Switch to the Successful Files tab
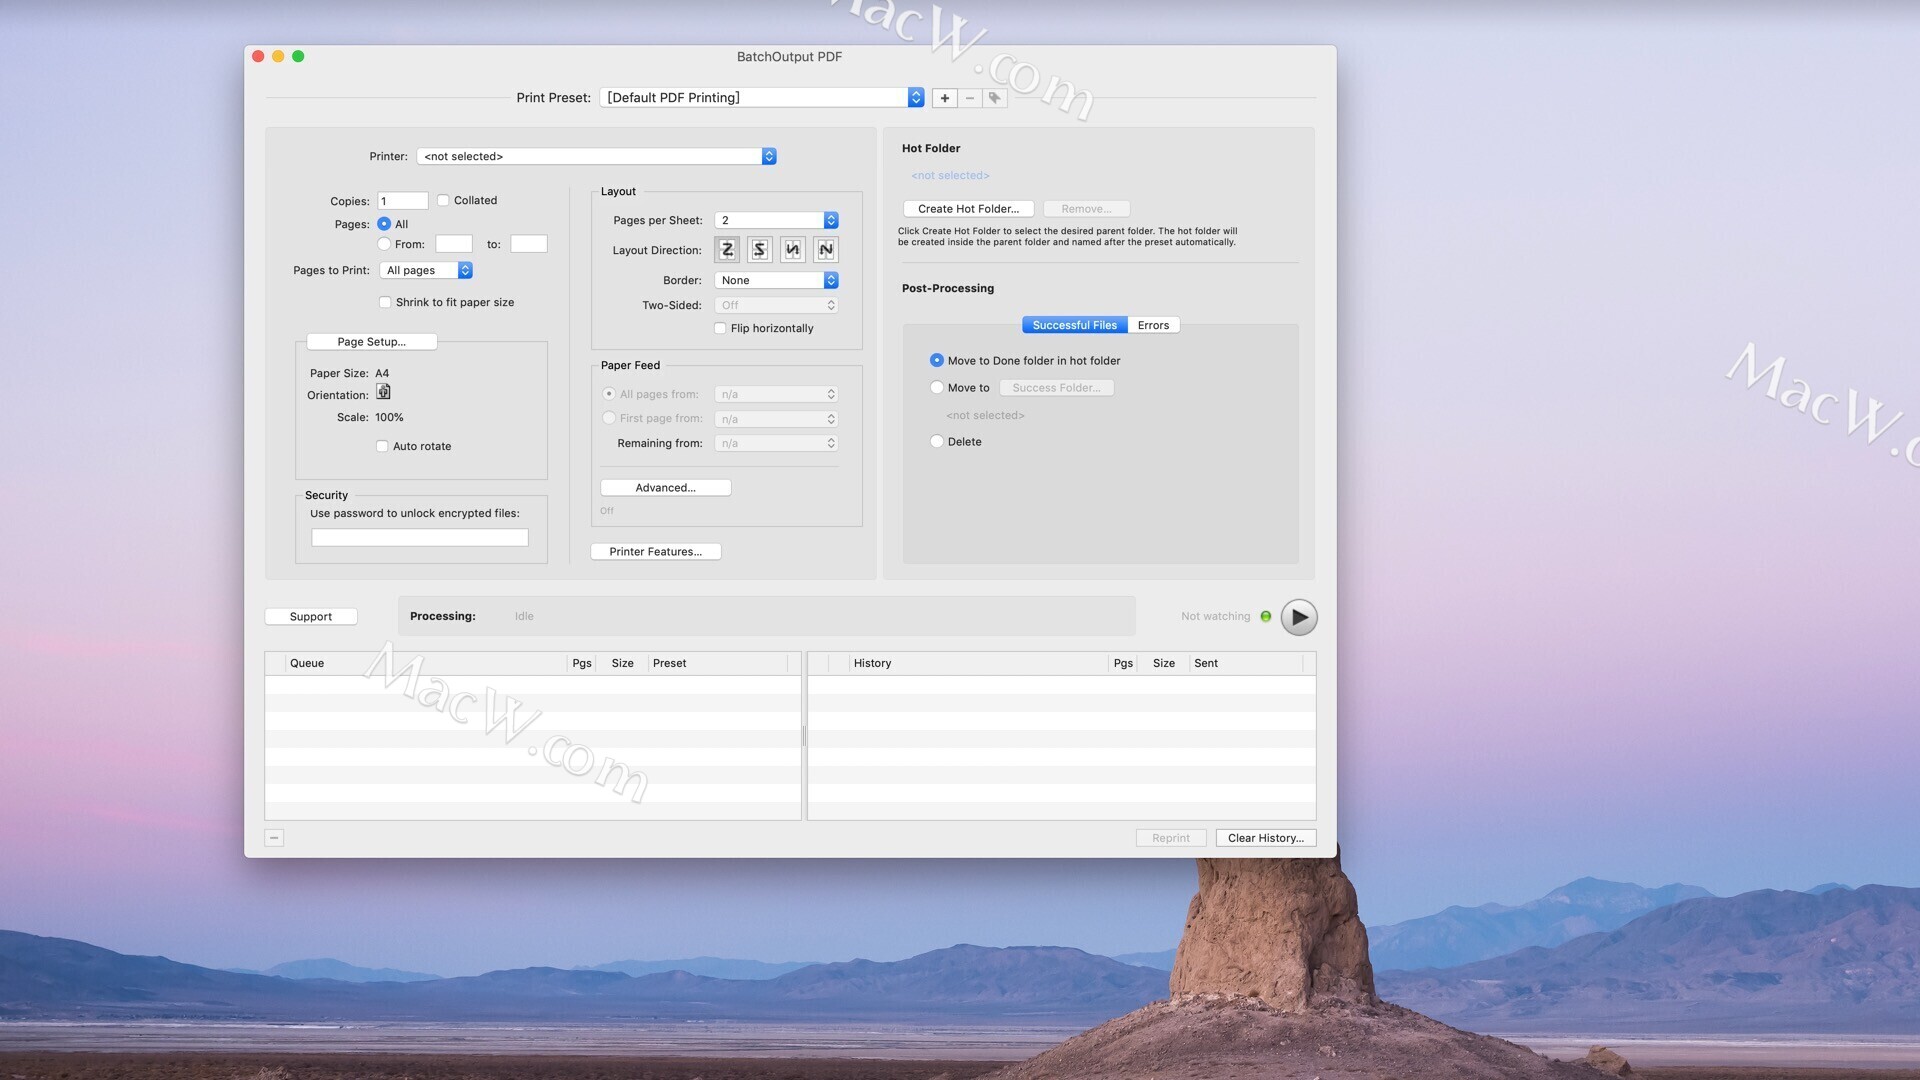The width and height of the screenshot is (1920, 1080). (1074, 325)
